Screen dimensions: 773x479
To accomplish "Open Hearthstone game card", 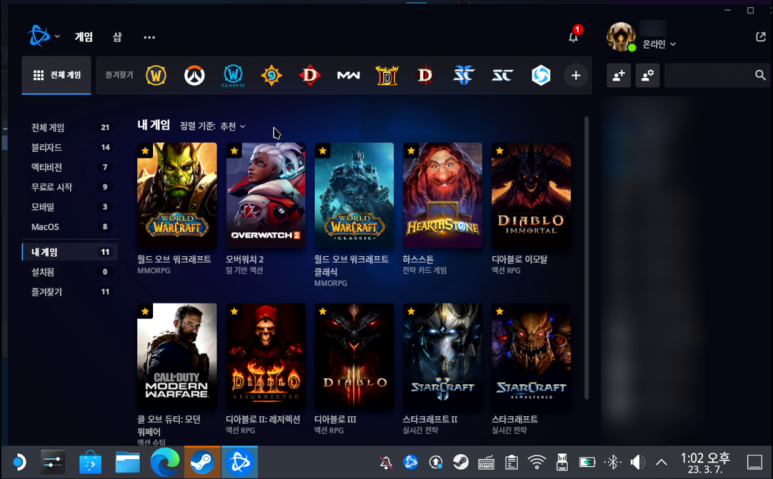I will (x=443, y=195).
